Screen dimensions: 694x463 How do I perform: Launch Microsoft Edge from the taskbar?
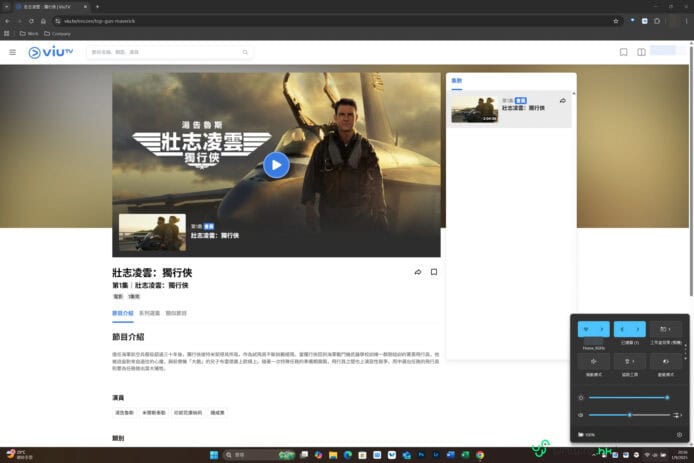(347, 455)
